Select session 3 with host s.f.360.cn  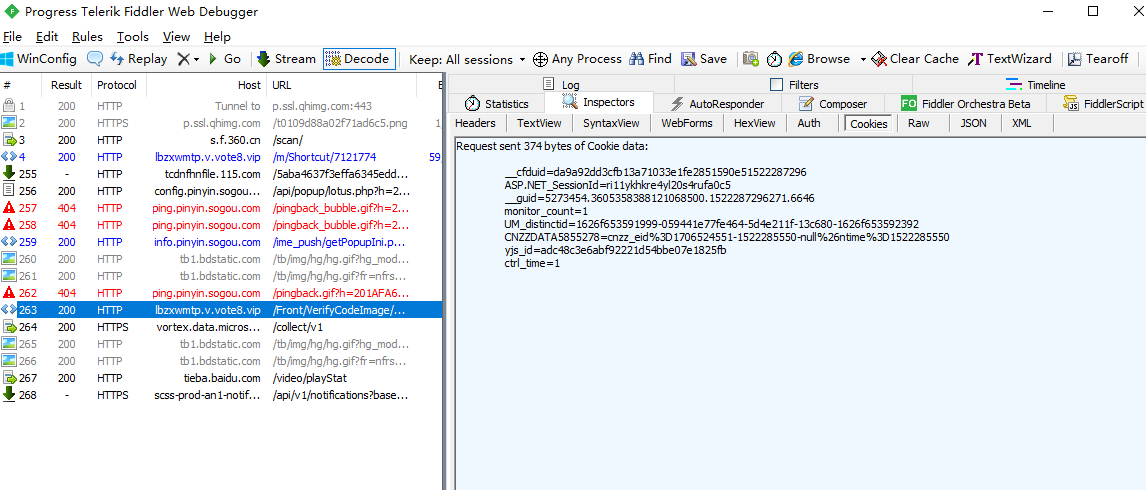click(x=221, y=140)
